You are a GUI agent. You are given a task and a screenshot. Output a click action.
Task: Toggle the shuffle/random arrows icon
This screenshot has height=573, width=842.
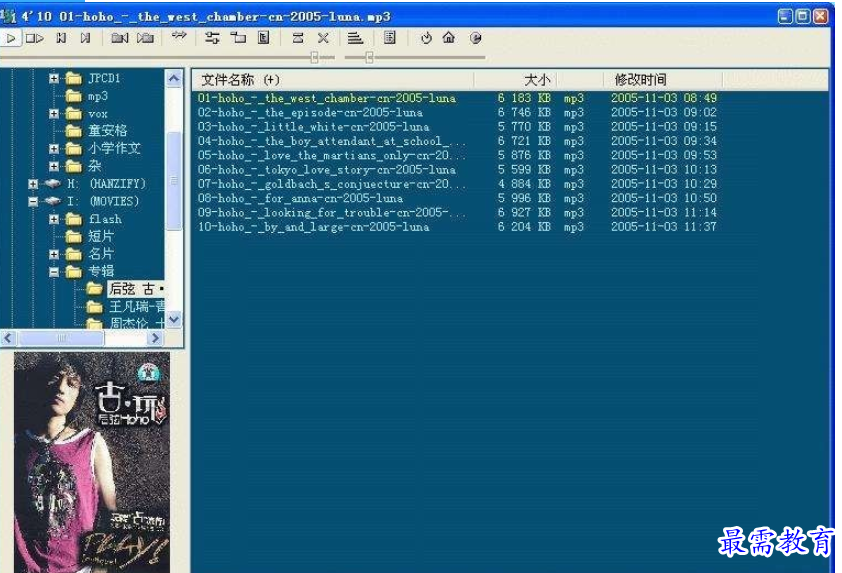click(x=179, y=37)
